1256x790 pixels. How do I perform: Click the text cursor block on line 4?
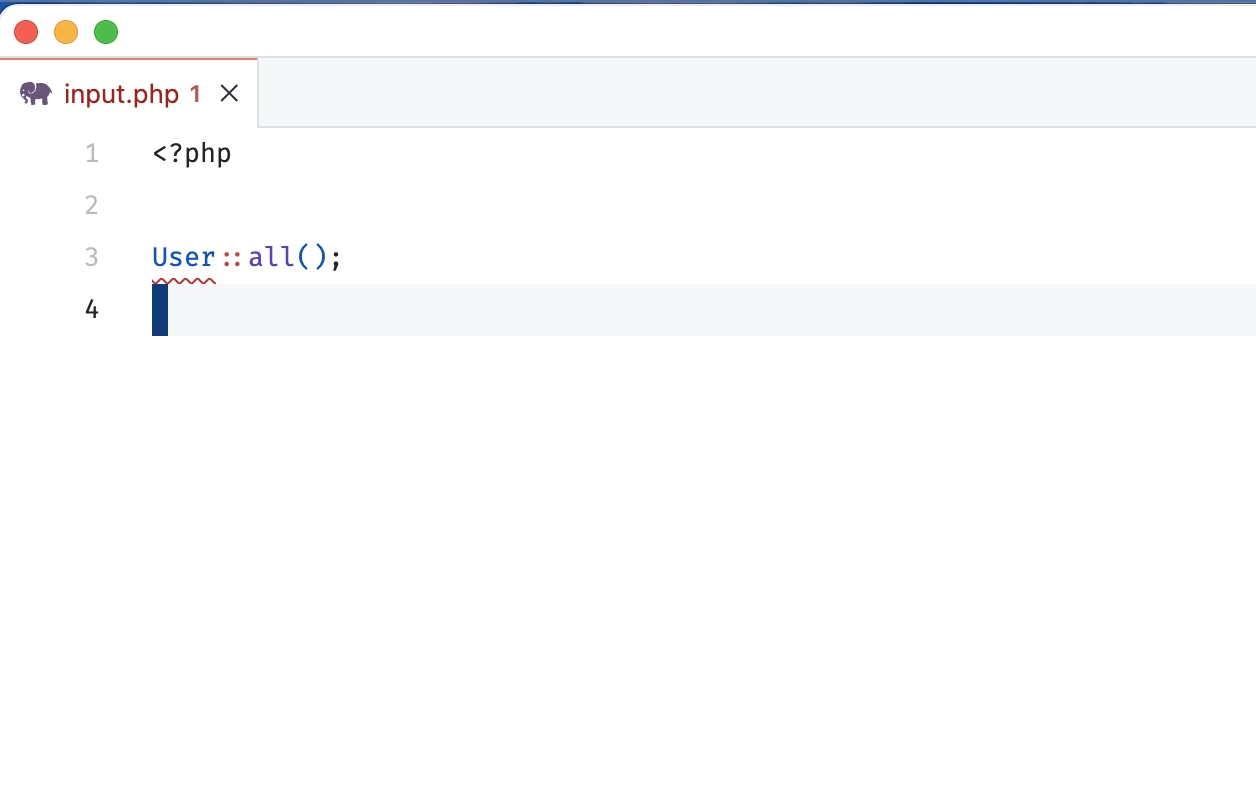coord(160,310)
